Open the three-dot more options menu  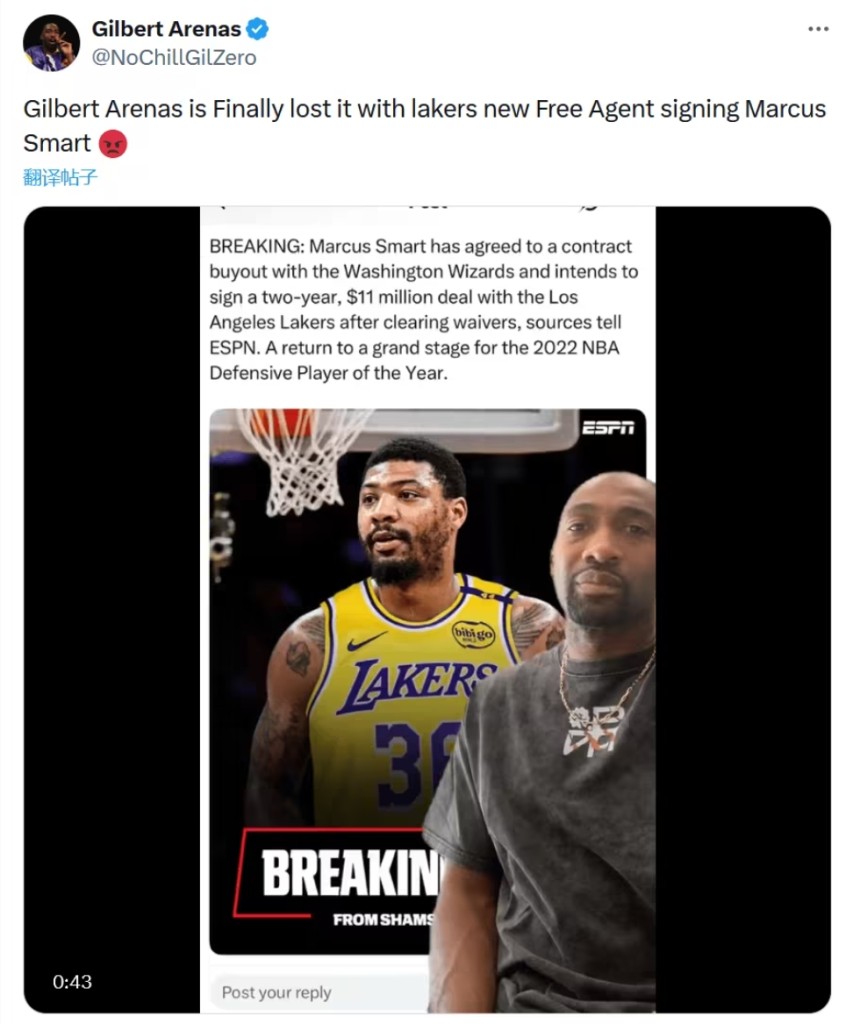tap(818, 29)
